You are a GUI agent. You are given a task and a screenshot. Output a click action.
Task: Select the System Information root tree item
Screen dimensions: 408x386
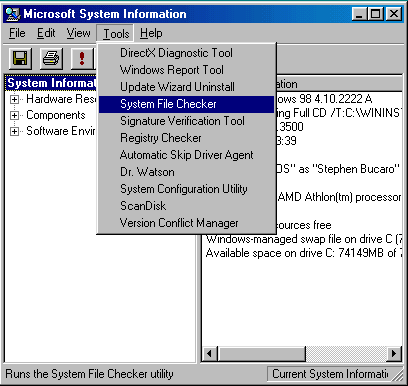51,83
